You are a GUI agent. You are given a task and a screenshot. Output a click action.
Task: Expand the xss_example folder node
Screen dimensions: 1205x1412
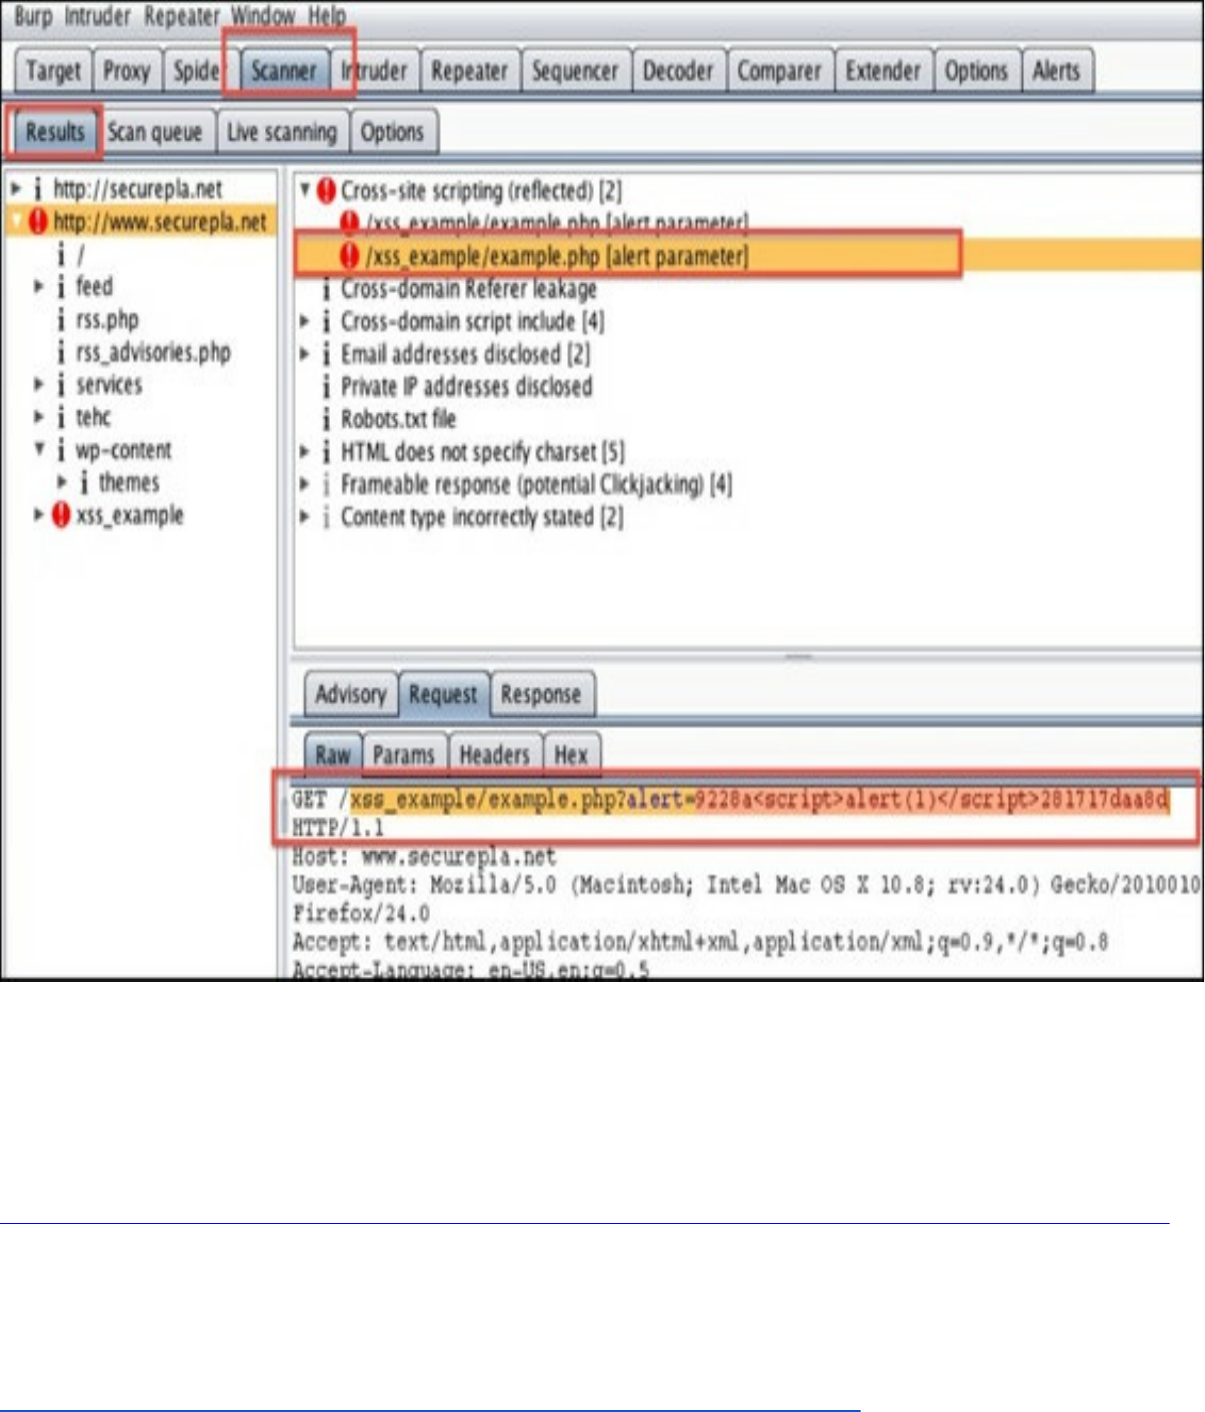(39, 515)
